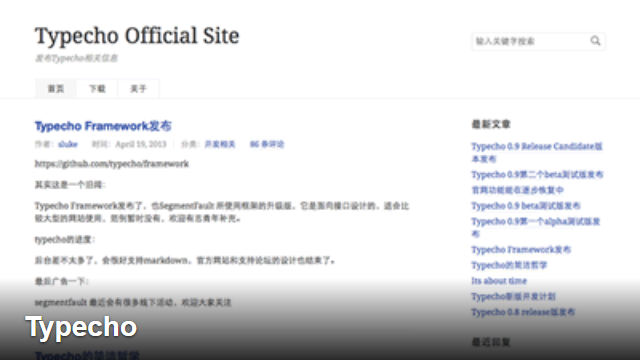Open Typecho 0.8 release版发布 sidebar link
Screen dimensions: 640x360
pos(523,312)
